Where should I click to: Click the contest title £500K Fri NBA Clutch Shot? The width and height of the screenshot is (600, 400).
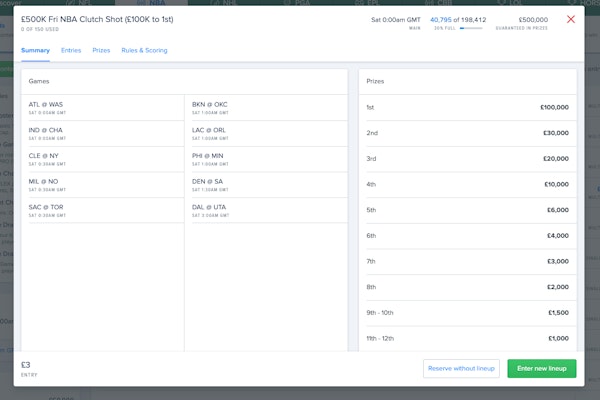click(x=97, y=19)
